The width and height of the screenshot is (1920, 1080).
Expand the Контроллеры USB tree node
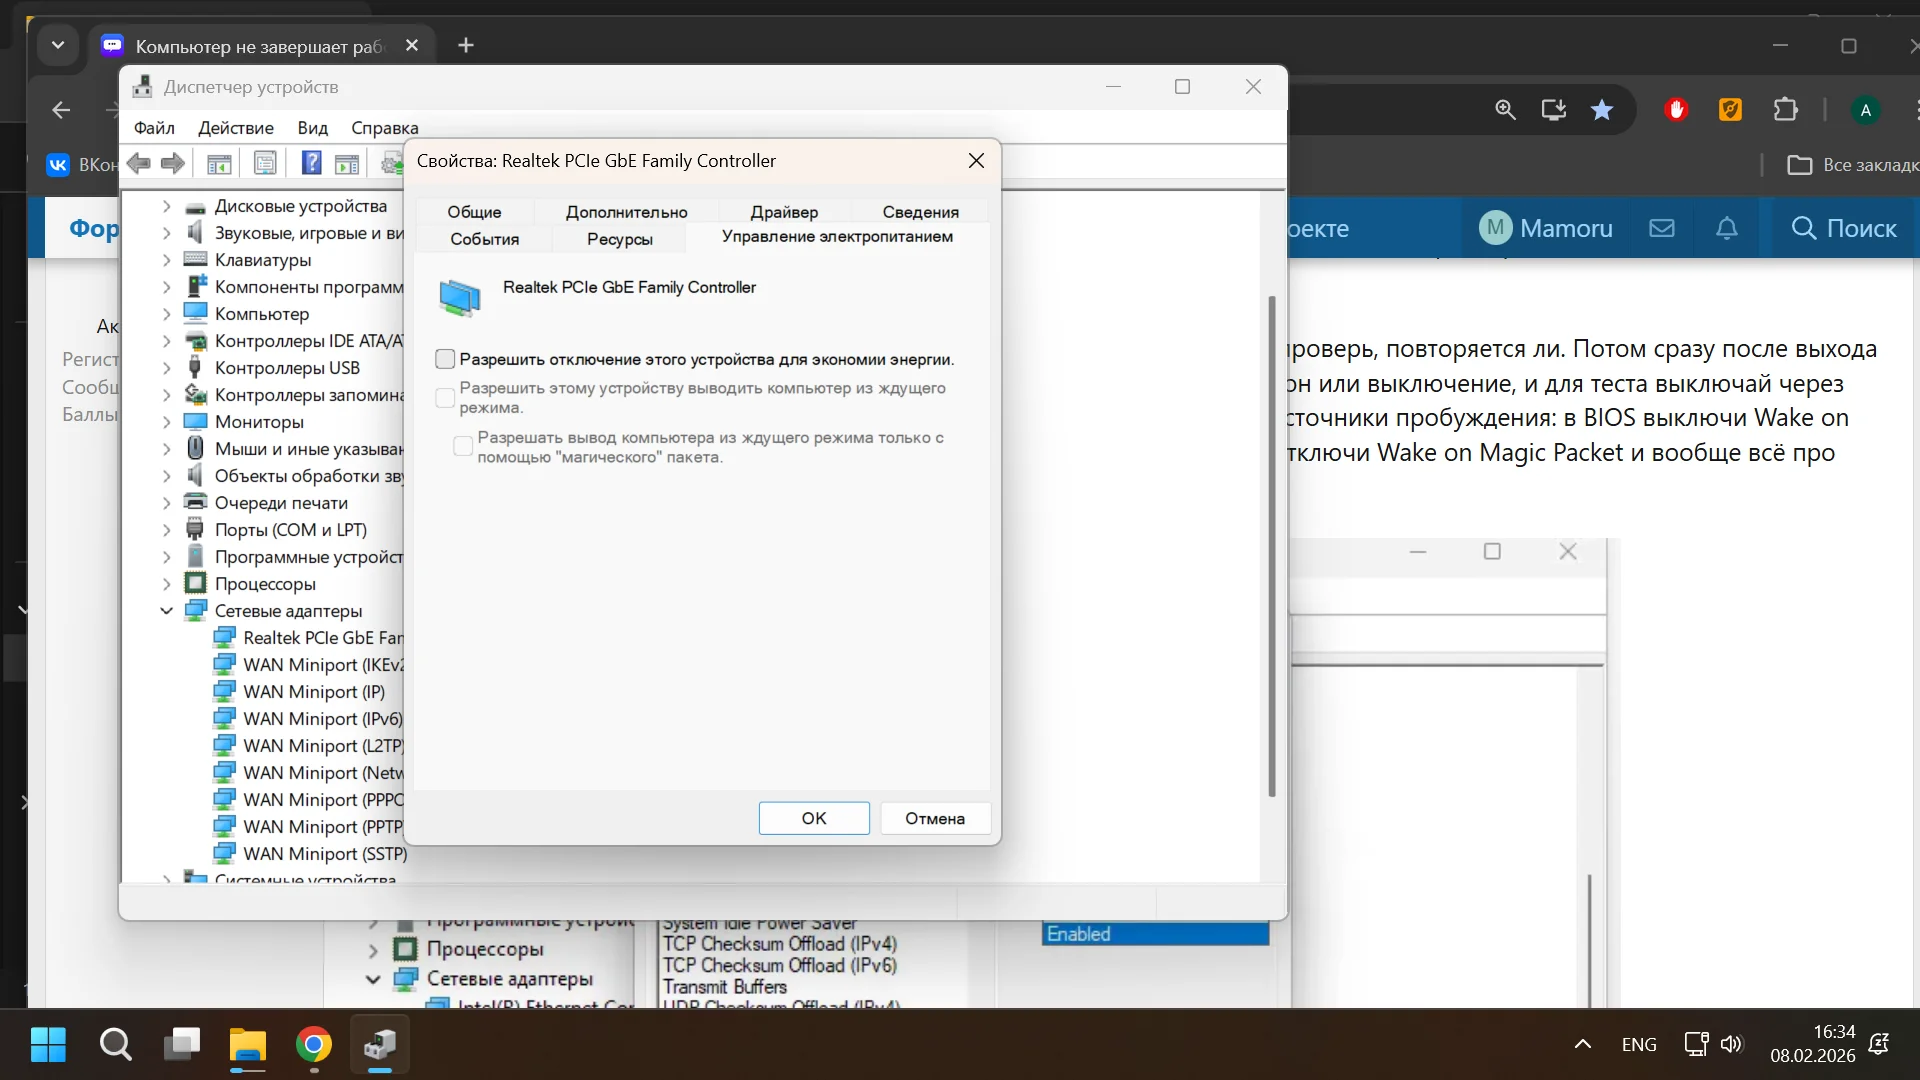point(167,368)
